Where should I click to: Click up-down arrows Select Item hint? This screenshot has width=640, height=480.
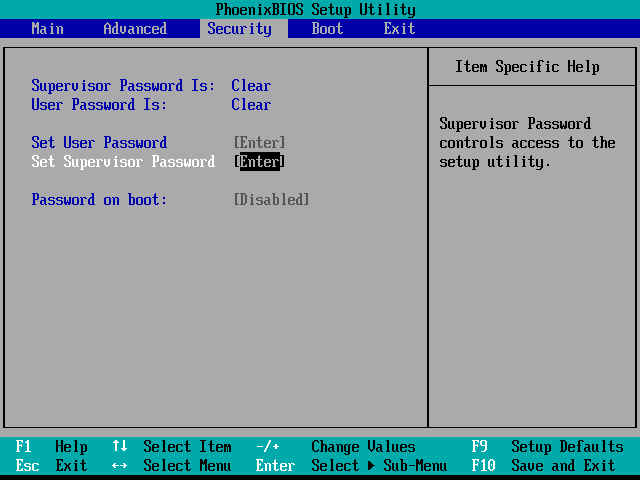point(172,447)
